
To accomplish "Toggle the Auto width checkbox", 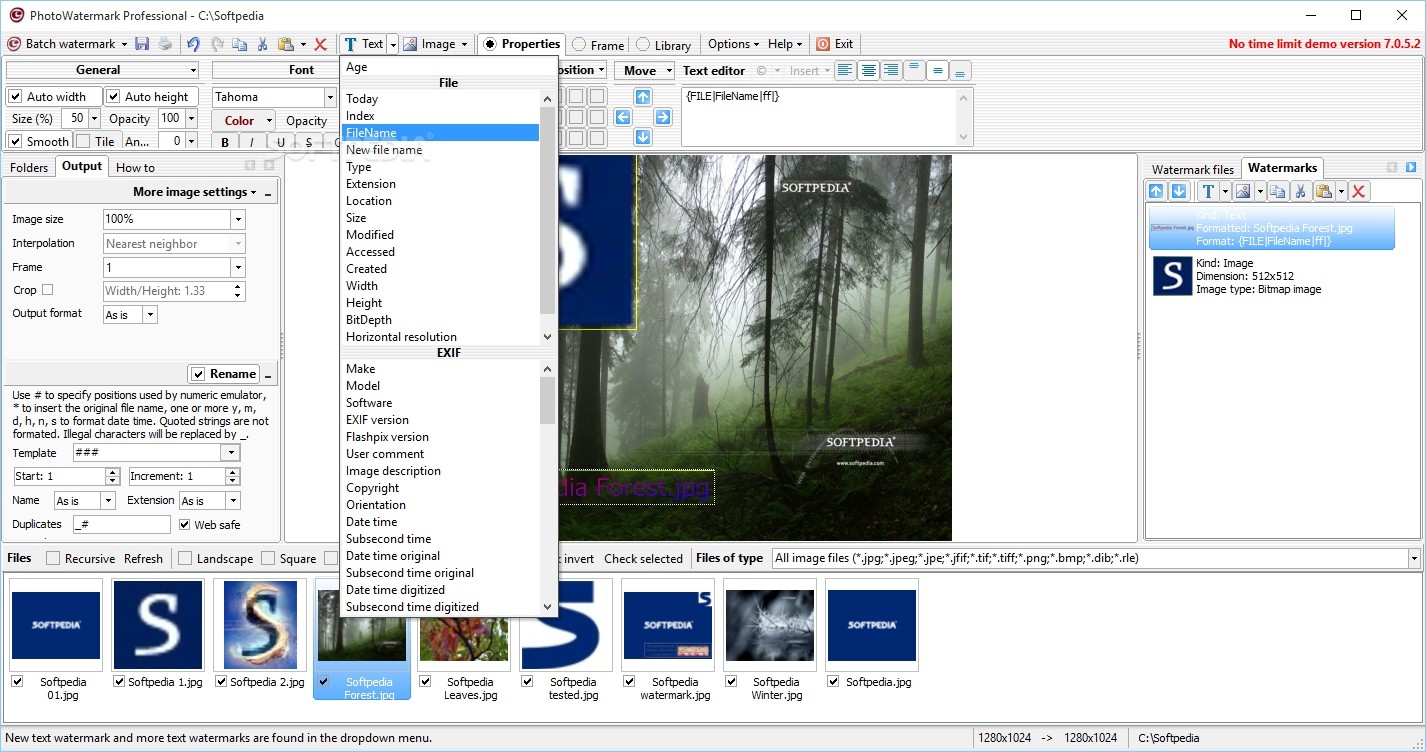I will 15,97.
